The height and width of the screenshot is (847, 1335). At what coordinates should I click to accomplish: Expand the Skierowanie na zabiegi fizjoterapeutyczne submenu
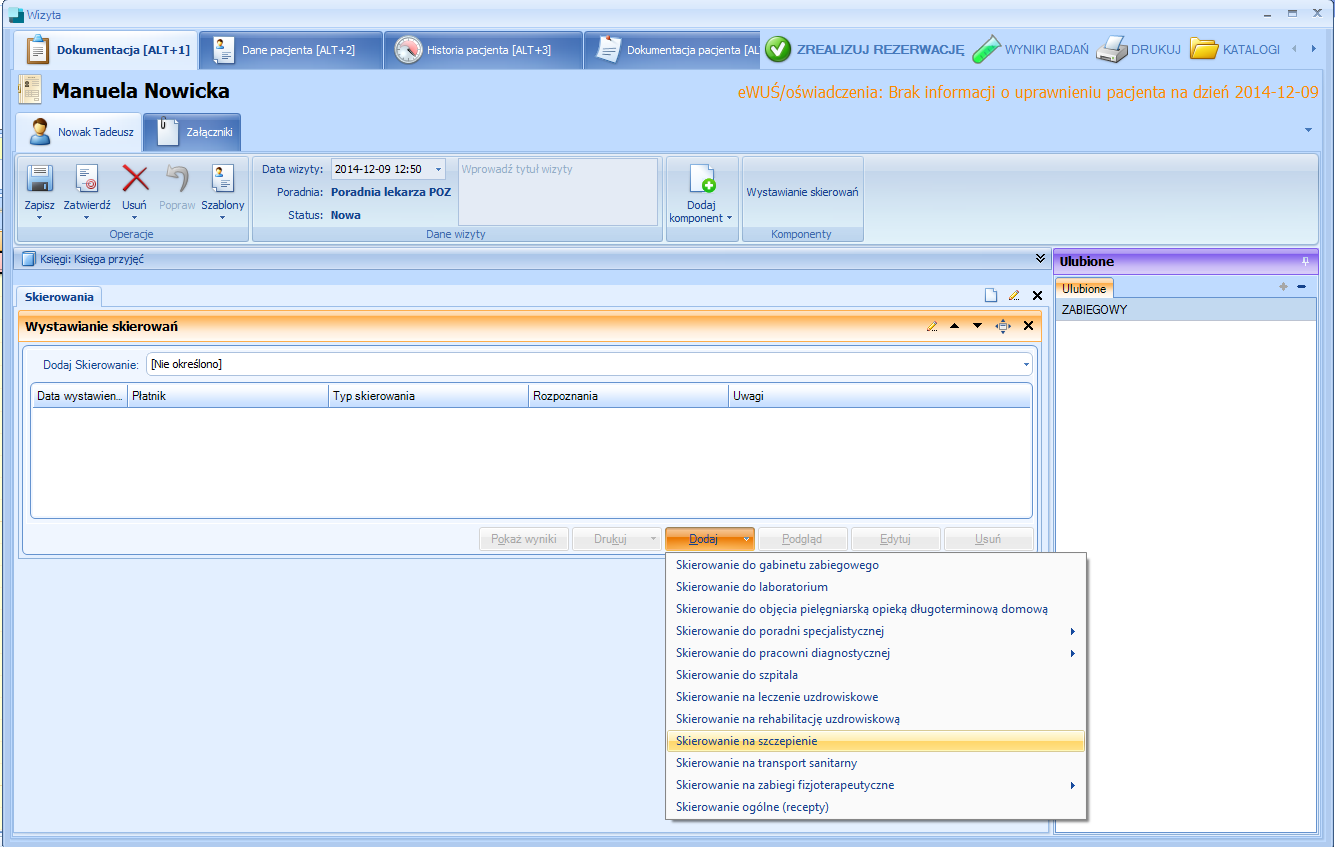(x=1073, y=786)
